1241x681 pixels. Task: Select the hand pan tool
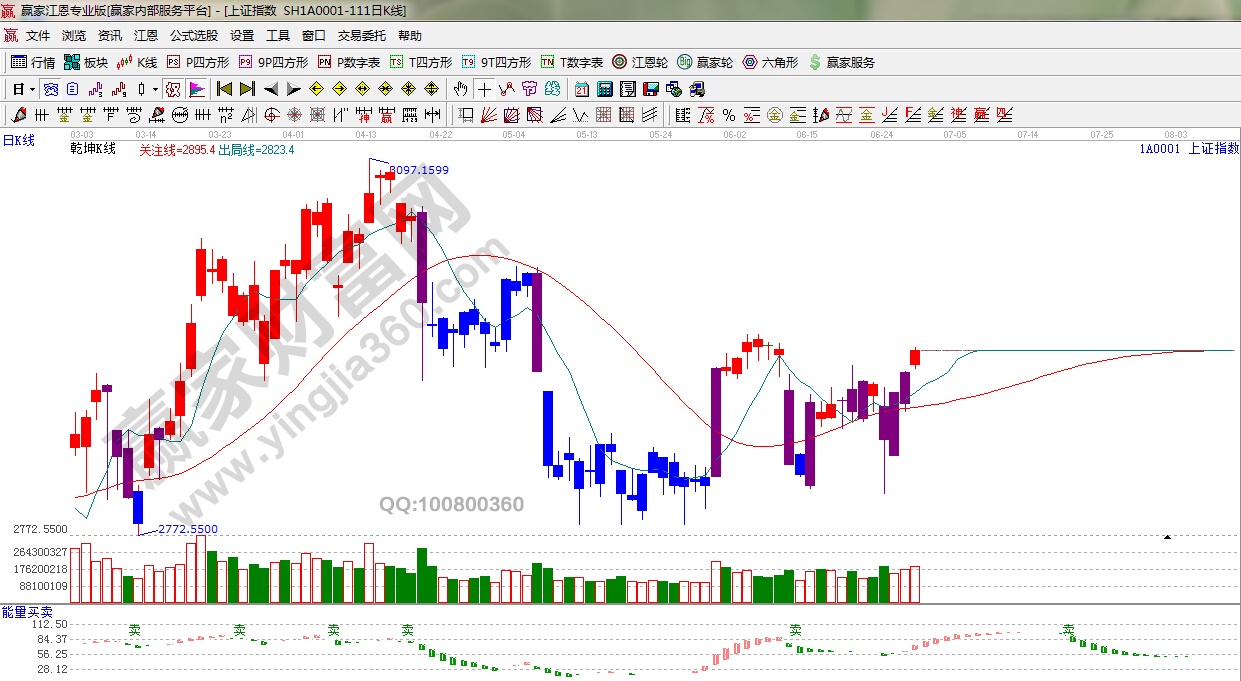(x=461, y=89)
